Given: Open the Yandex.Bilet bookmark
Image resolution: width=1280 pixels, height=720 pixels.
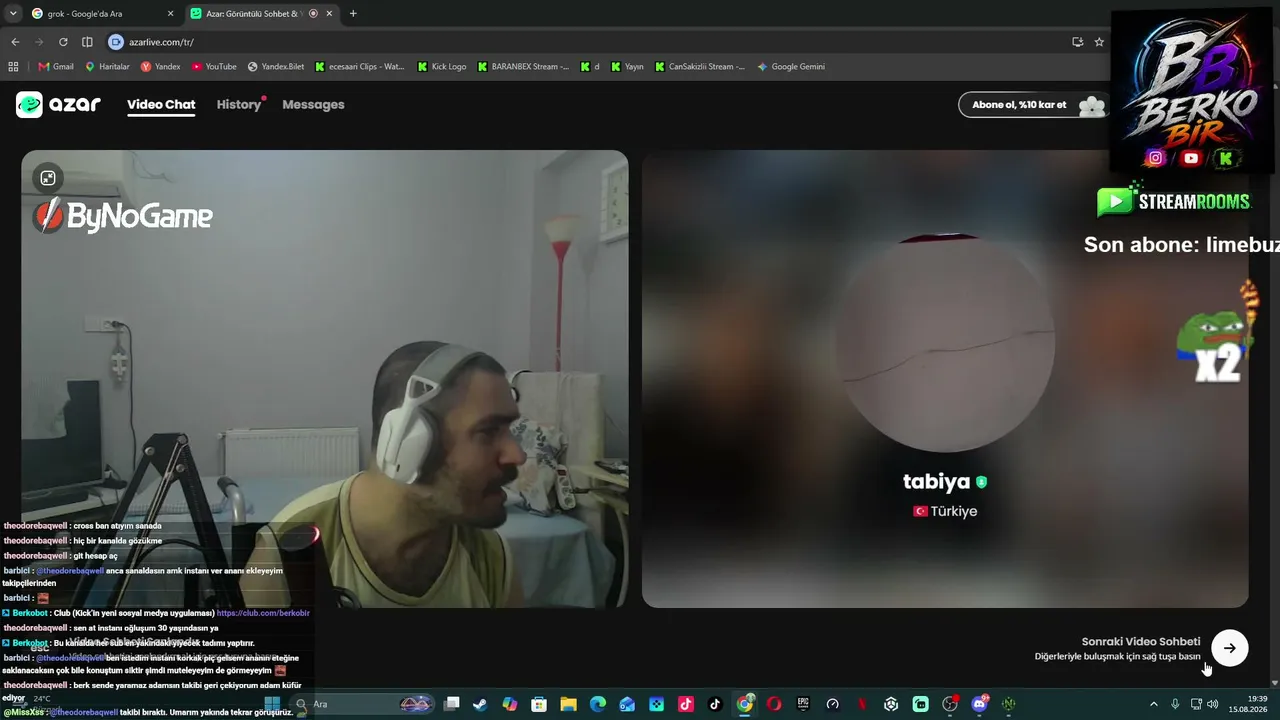Looking at the screenshot, I should click(276, 67).
